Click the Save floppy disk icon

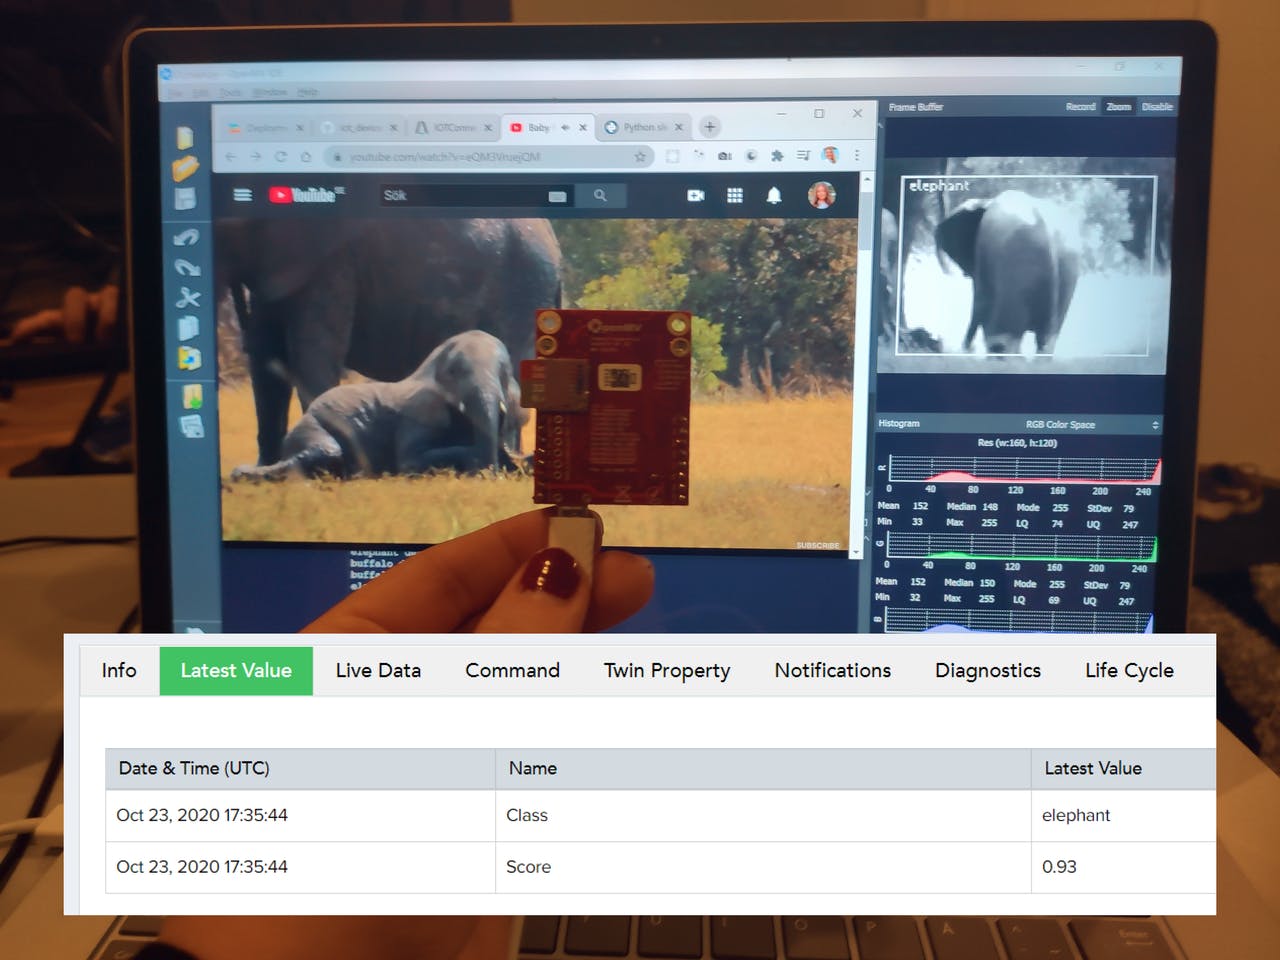click(x=186, y=199)
